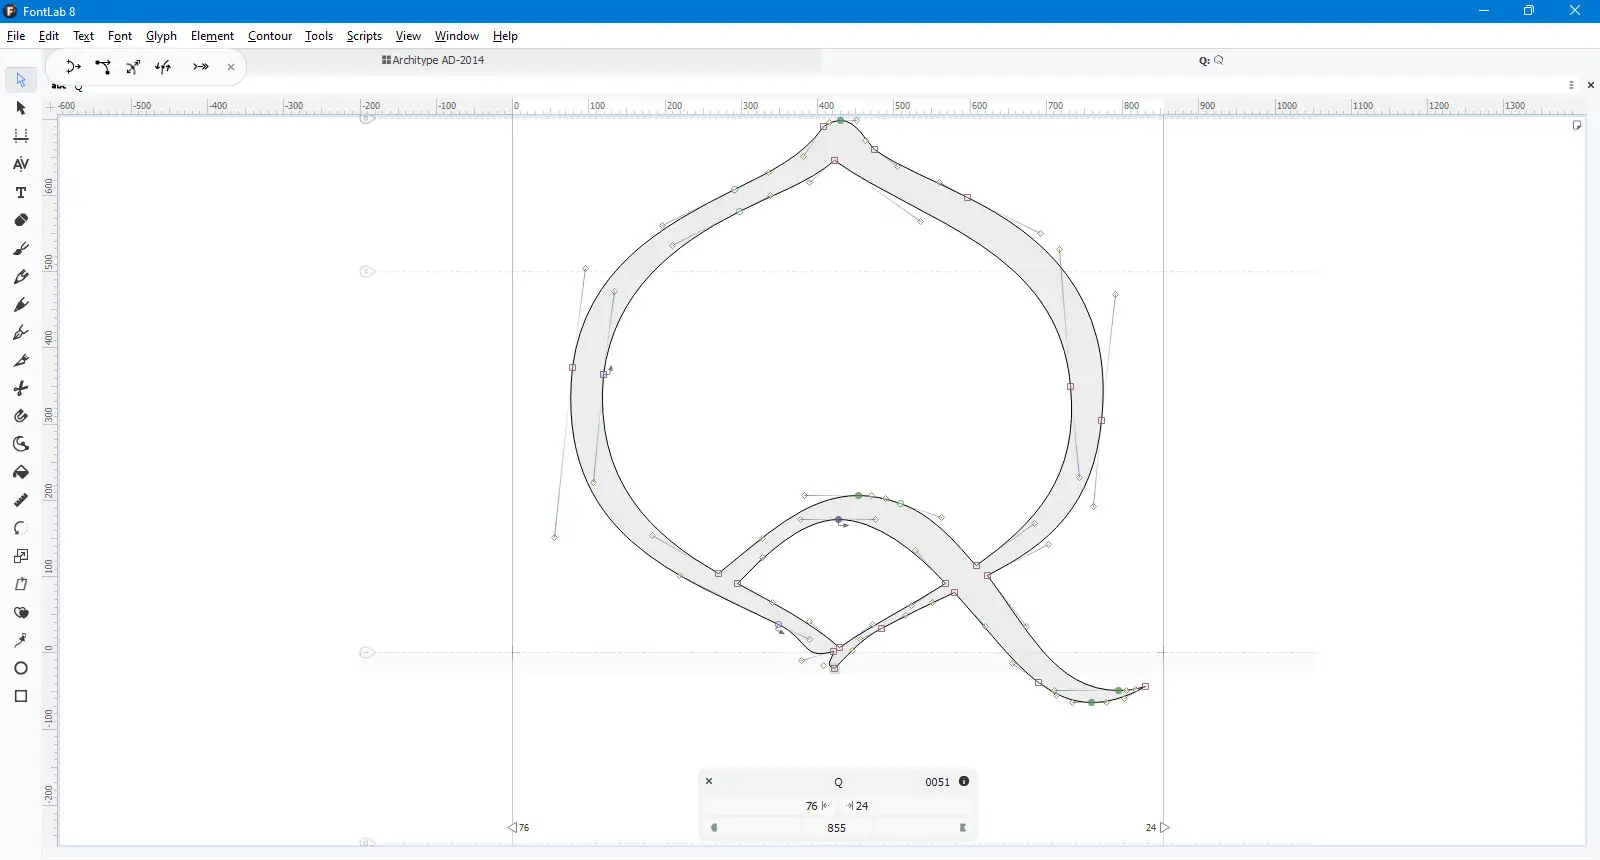Image resolution: width=1600 pixels, height=860 pixels.
Task: Select the overlapping hearts tool
Action: [21, 612]
